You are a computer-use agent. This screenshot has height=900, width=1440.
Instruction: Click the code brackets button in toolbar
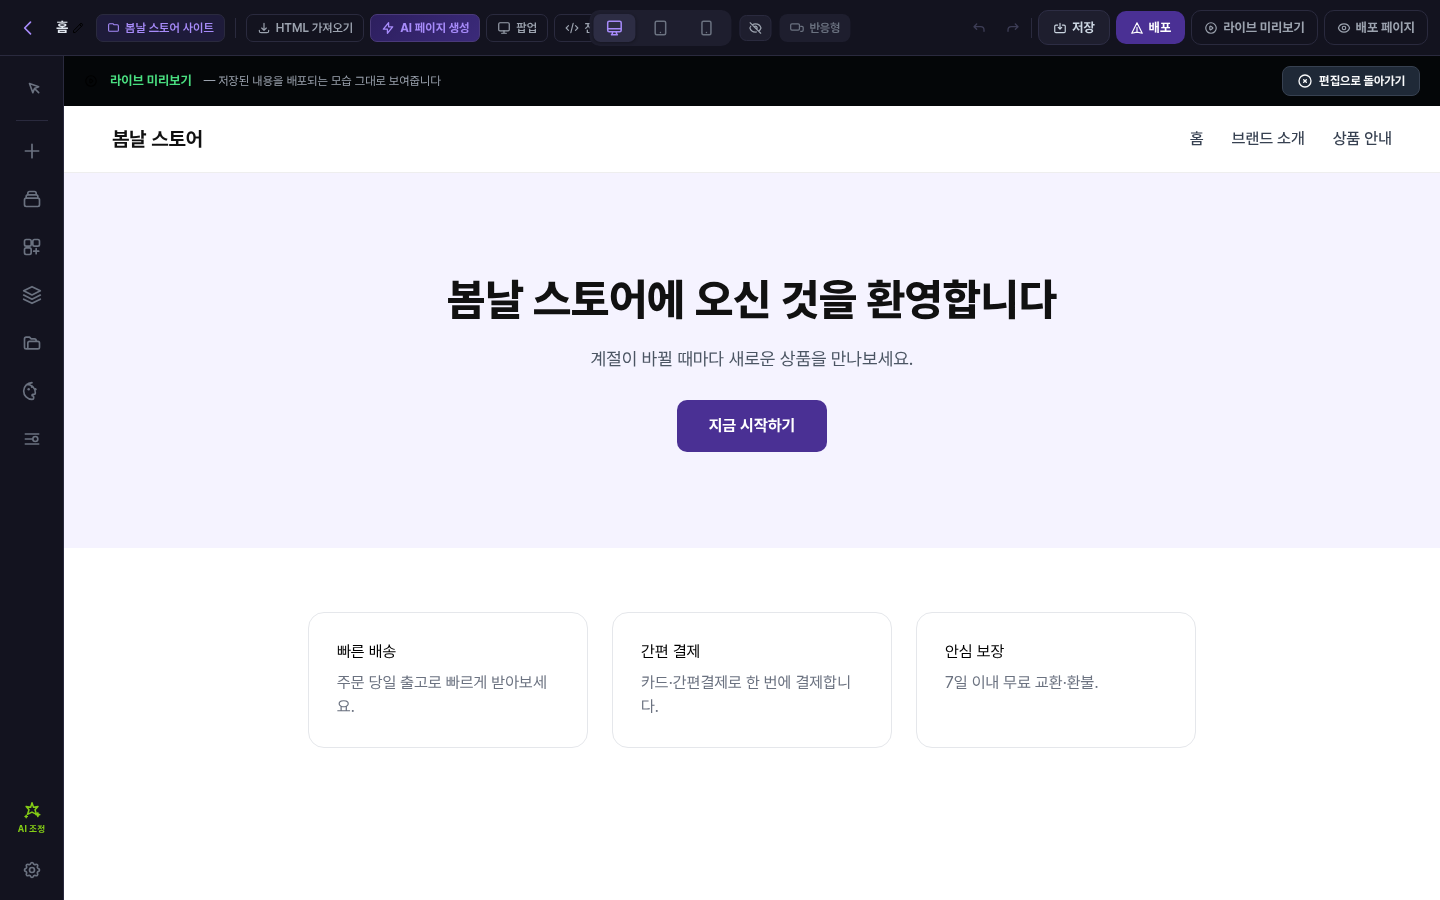tap(573, 28)
